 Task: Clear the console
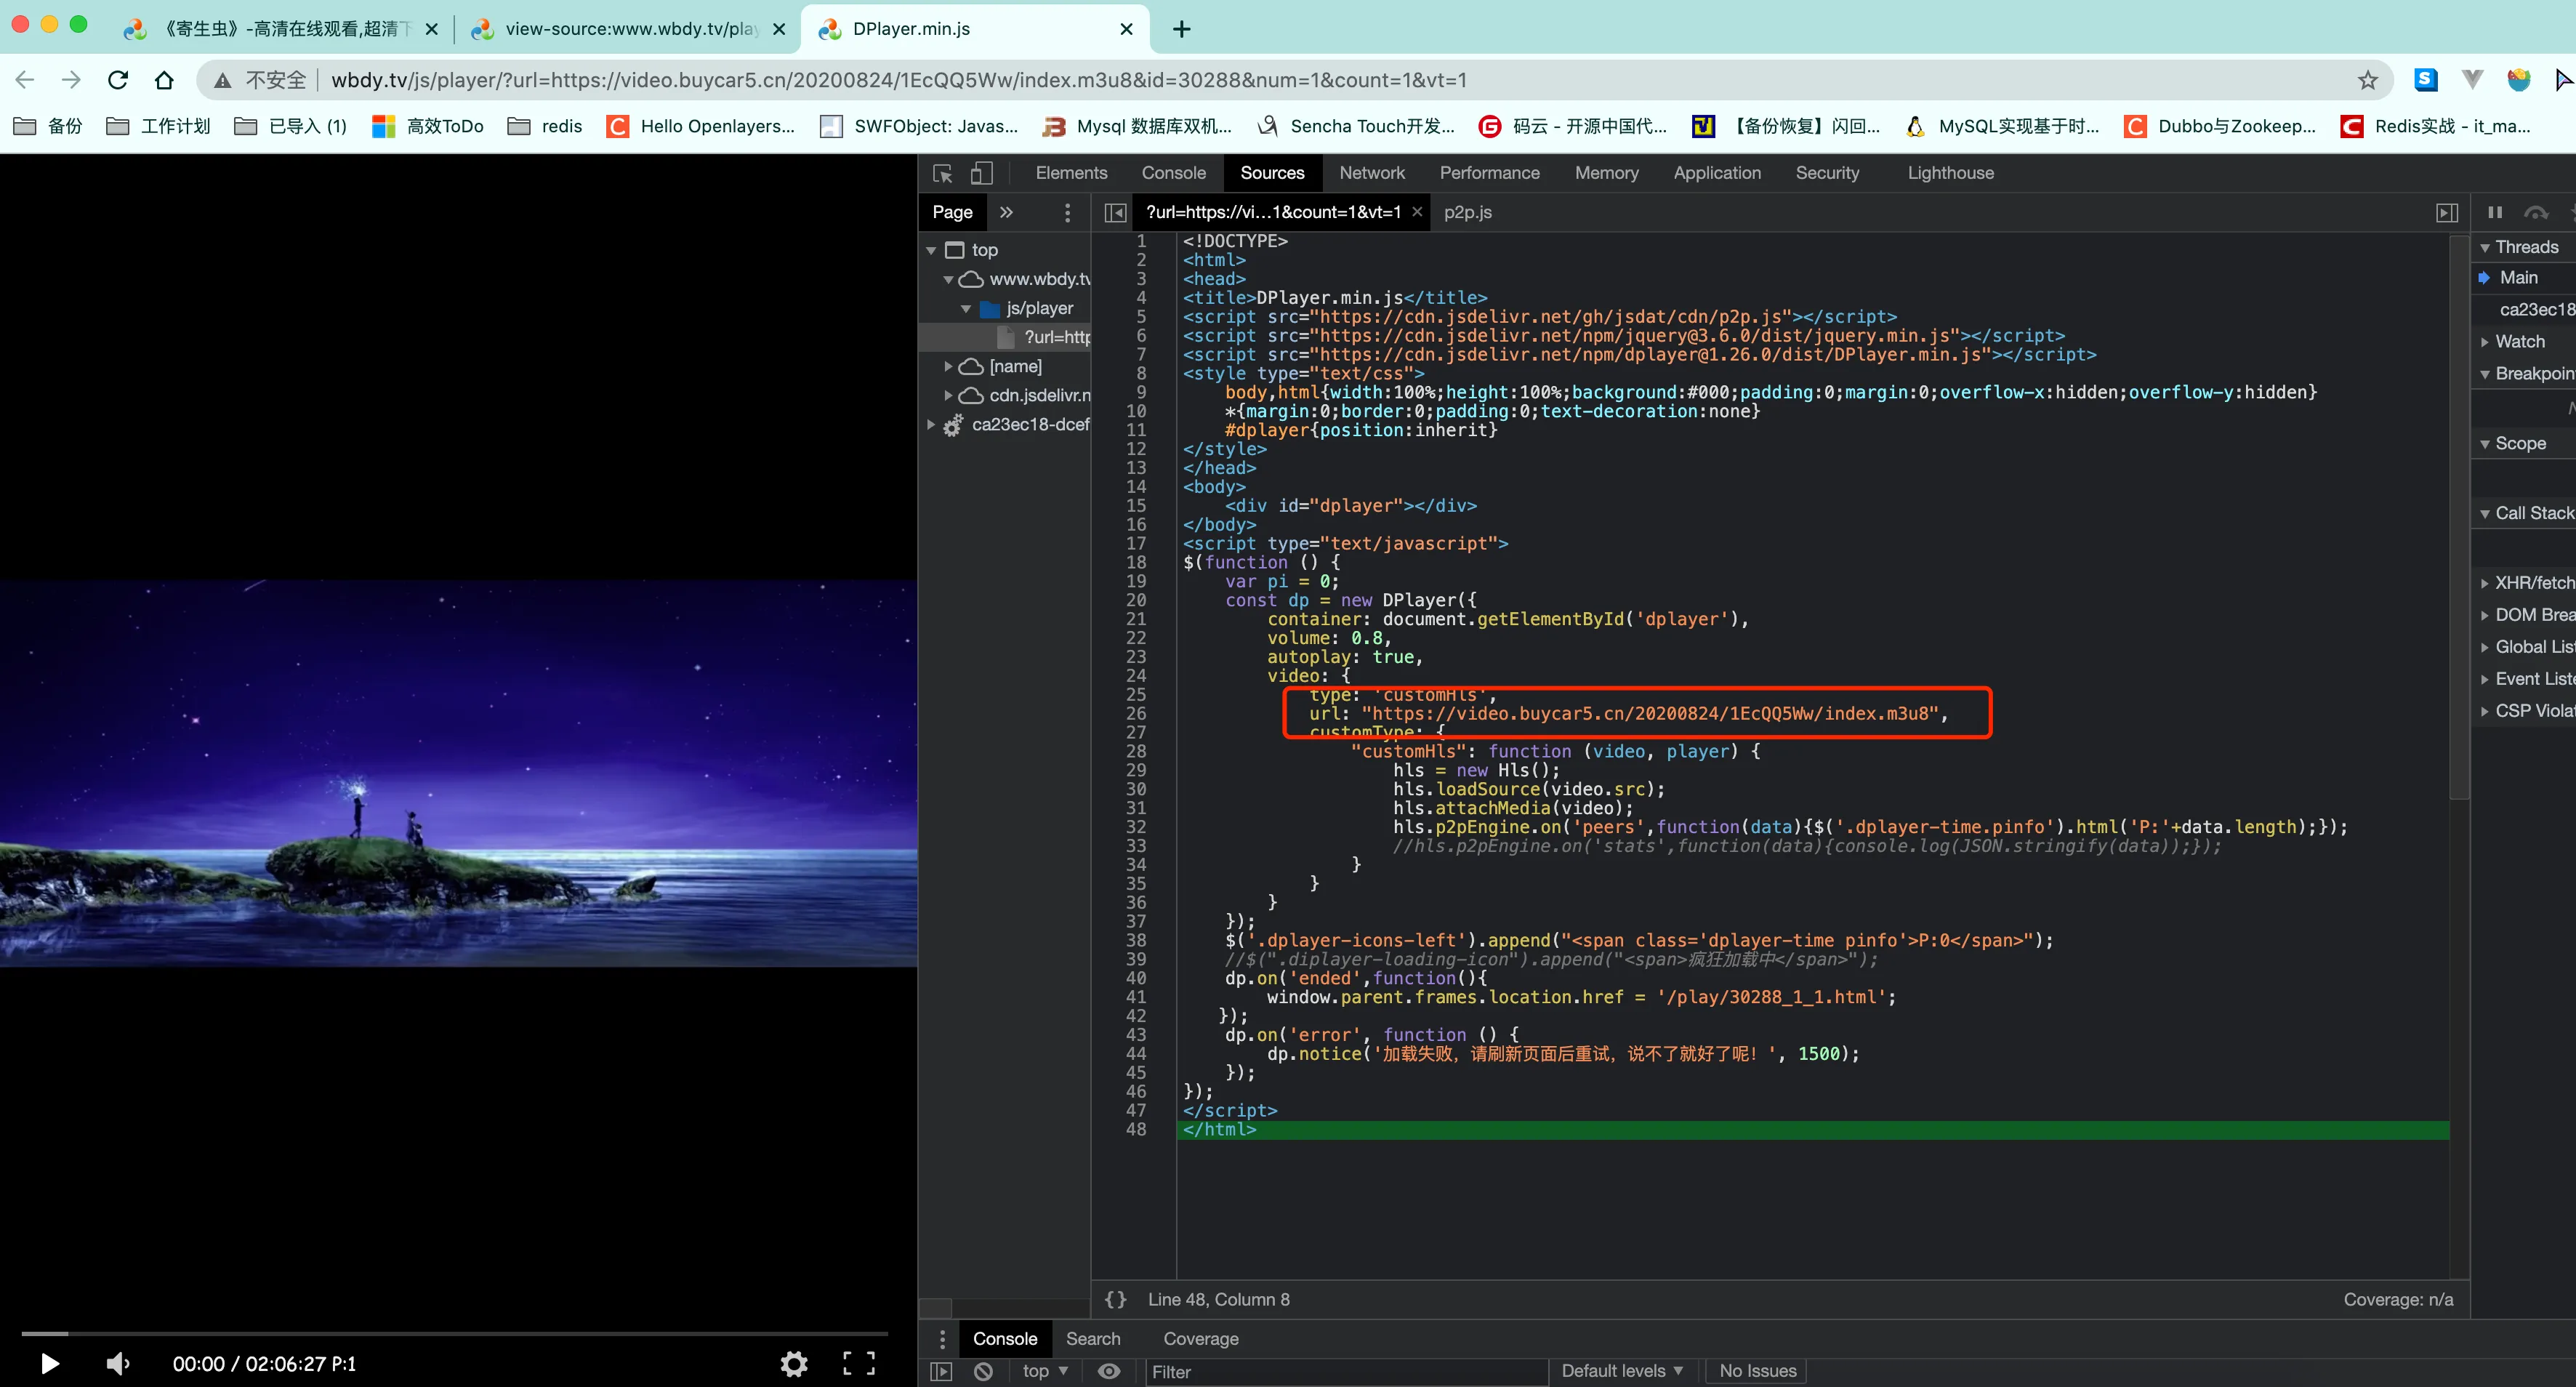click(984, 1371)
